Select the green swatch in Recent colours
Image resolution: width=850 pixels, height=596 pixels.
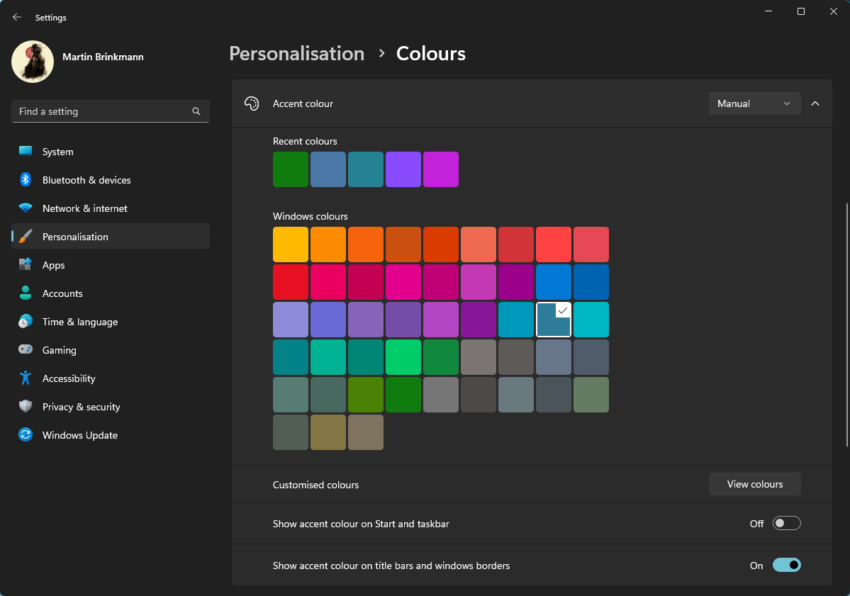(x=290, y=169)
